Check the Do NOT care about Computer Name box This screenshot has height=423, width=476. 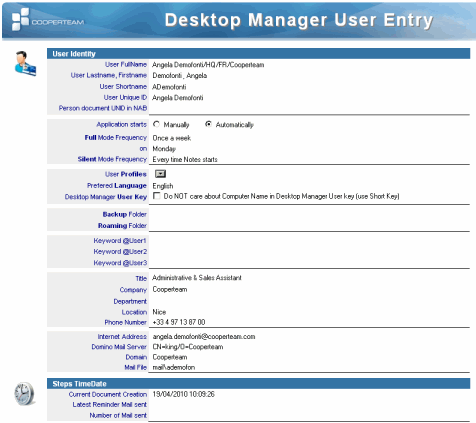click(157, 196)
